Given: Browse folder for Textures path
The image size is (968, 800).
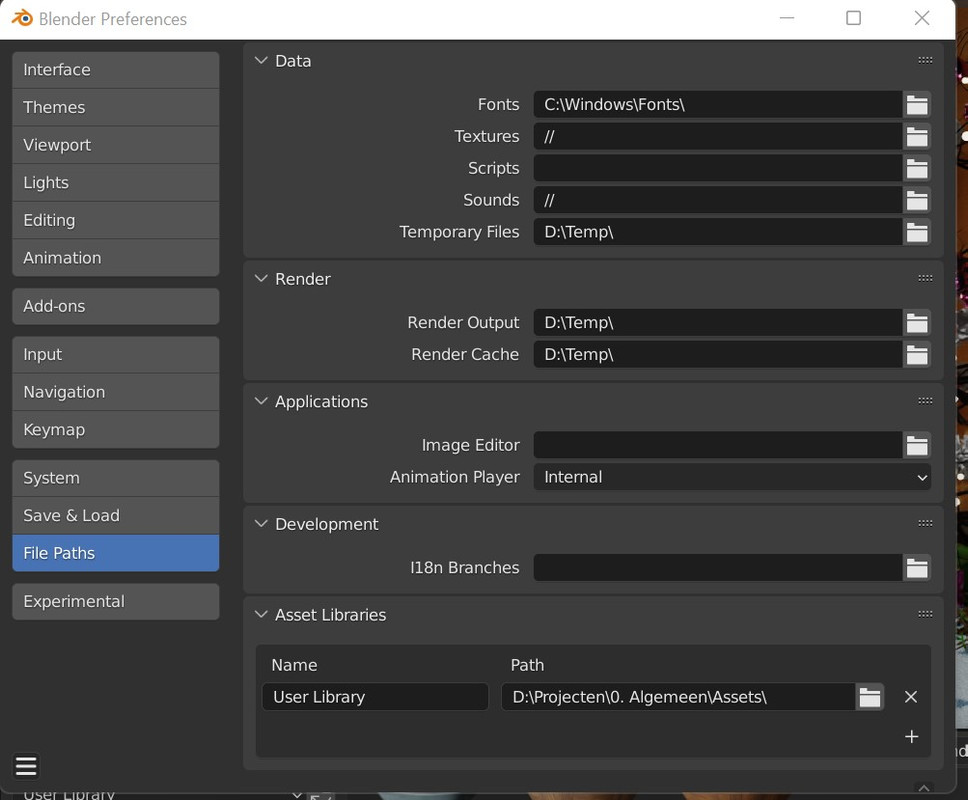Looking at the screenshot, I should pyautogui.click(x=917, y=136).
